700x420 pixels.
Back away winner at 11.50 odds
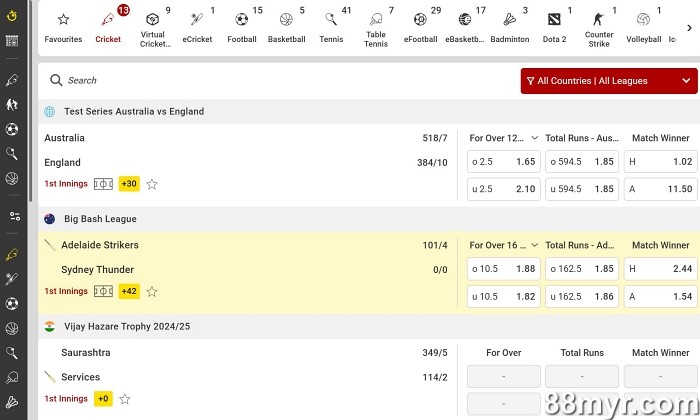point(661,189)
